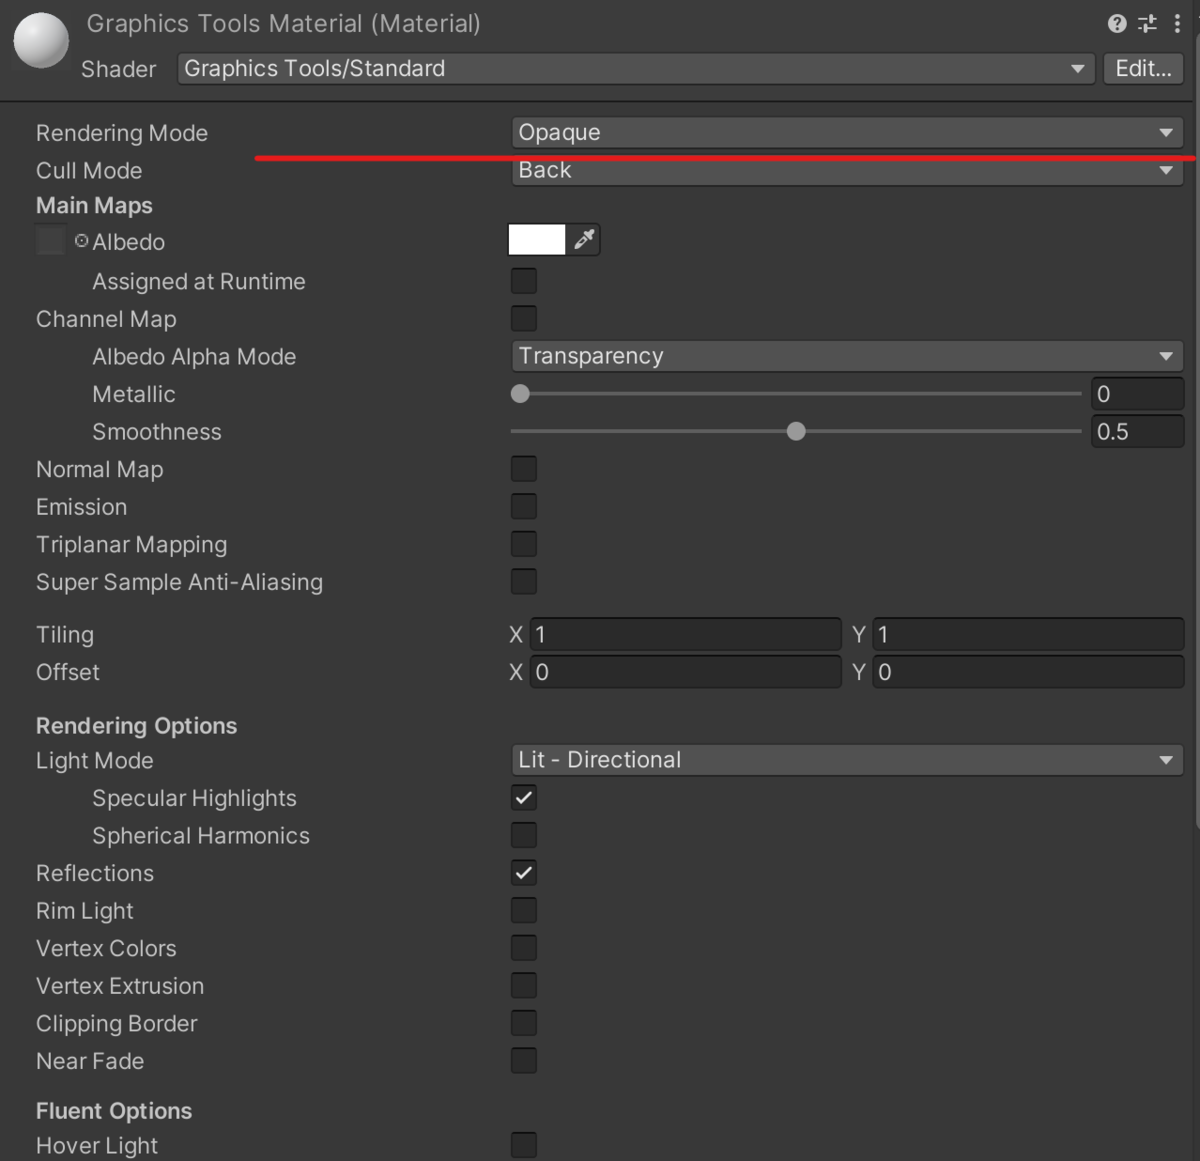Image resolution: width=1200 pixels, height=1161 pixels.
Task: Open the Graphics Tools/Standard shader selector
Action: pos(636,68)
